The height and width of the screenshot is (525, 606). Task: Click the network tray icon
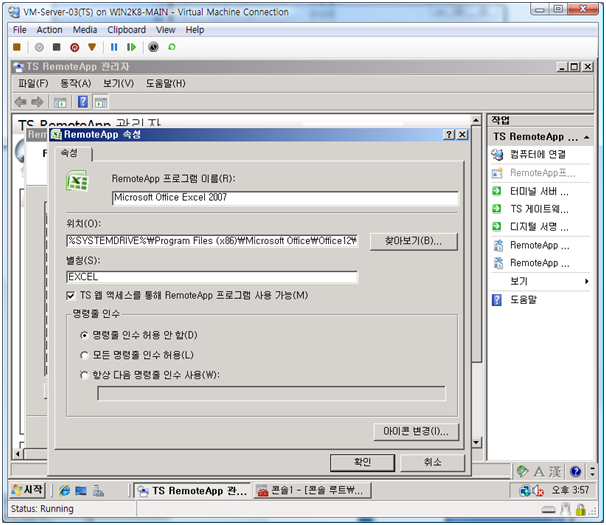[x=525, y=491]
